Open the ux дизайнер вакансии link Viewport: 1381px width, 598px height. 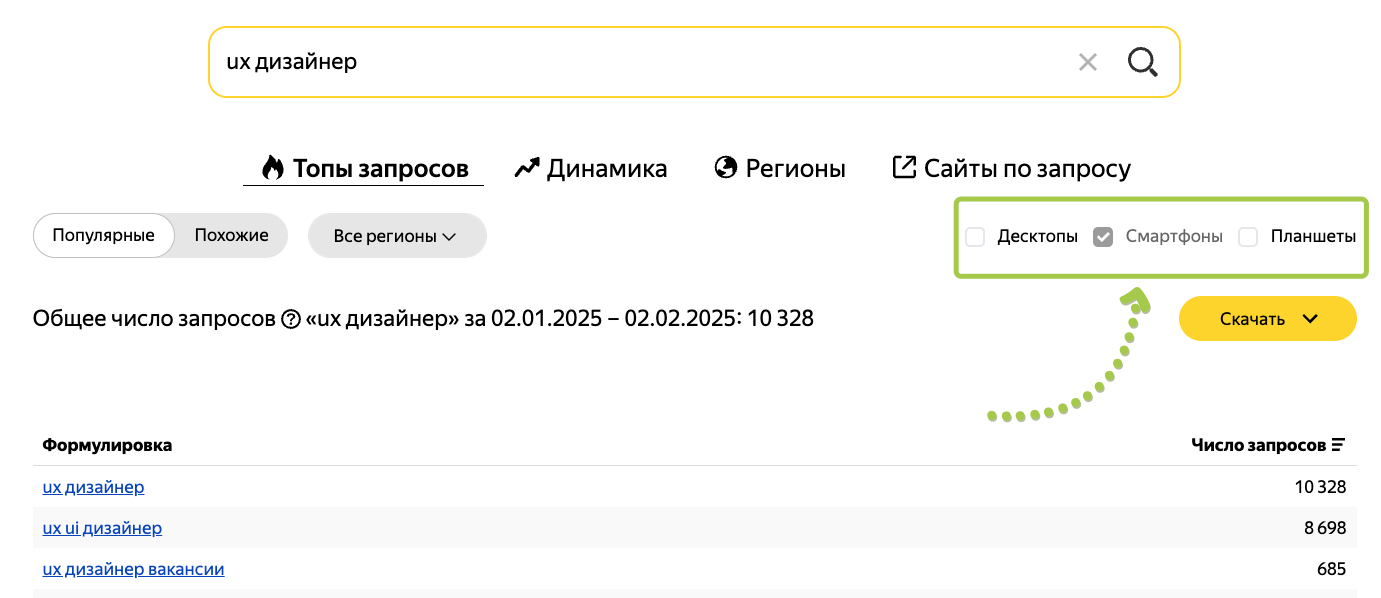pyautogui.click(x=133, y=570)
